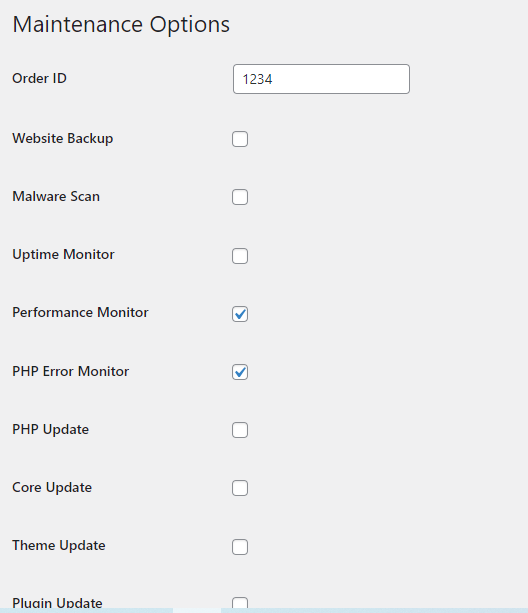Click the Order ID label text
Viewport: 528px width, 613px height.
click(x=39, y=78)
